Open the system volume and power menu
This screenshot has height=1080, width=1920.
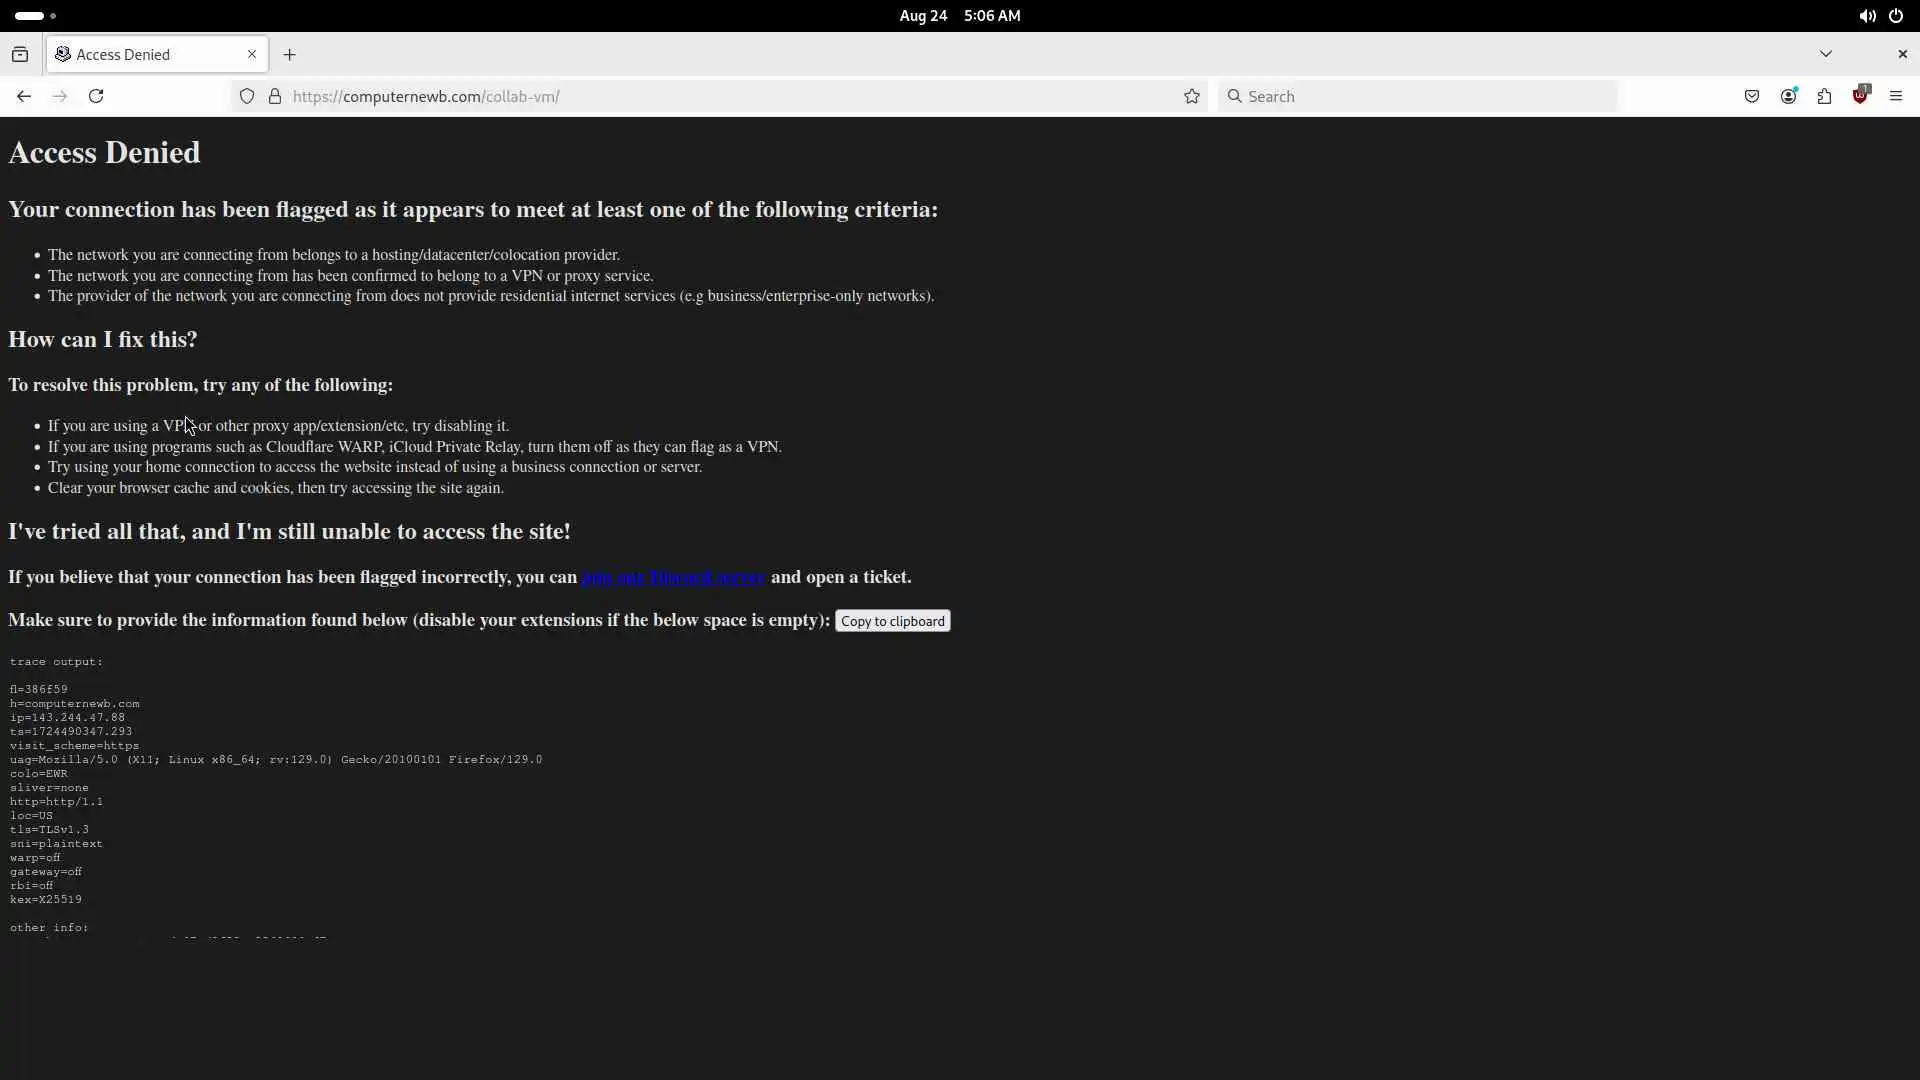point(1881,16)
